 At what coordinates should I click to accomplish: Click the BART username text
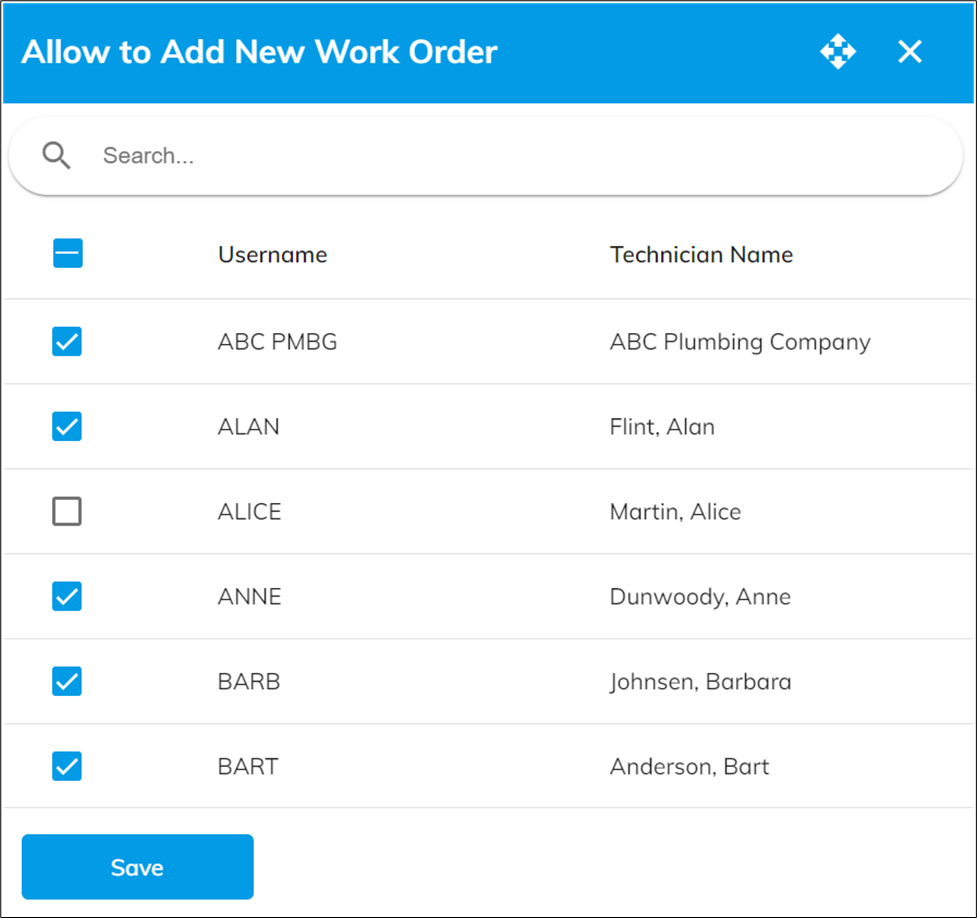click(248, 767)
